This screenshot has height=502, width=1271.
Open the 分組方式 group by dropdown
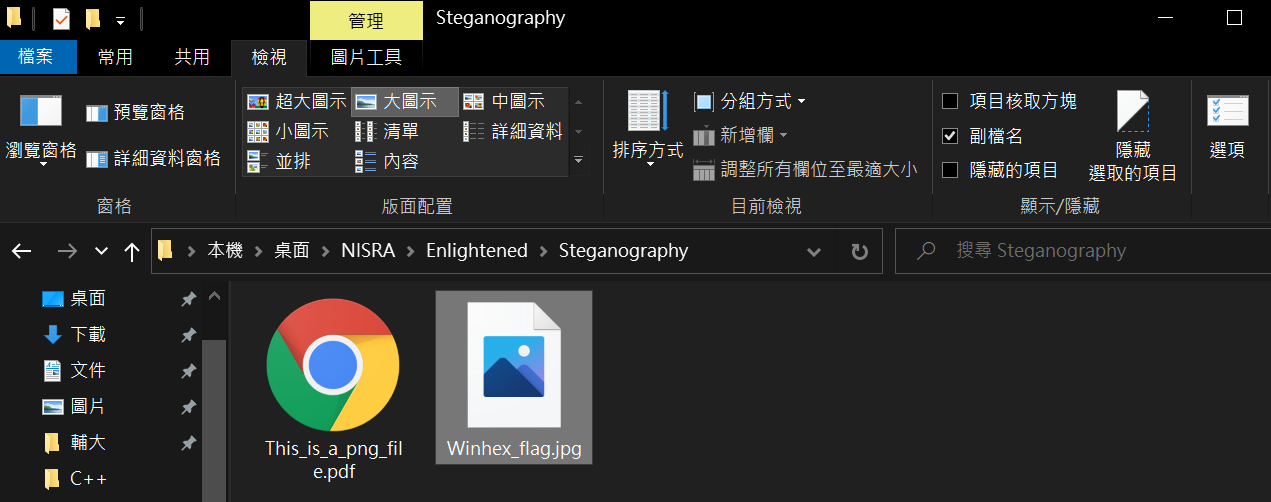[750, 101]
